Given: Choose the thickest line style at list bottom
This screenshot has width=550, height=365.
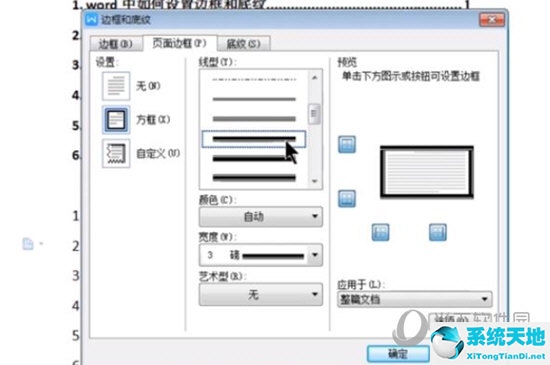Looking at the screenshot, I should [x=254, y=178].
